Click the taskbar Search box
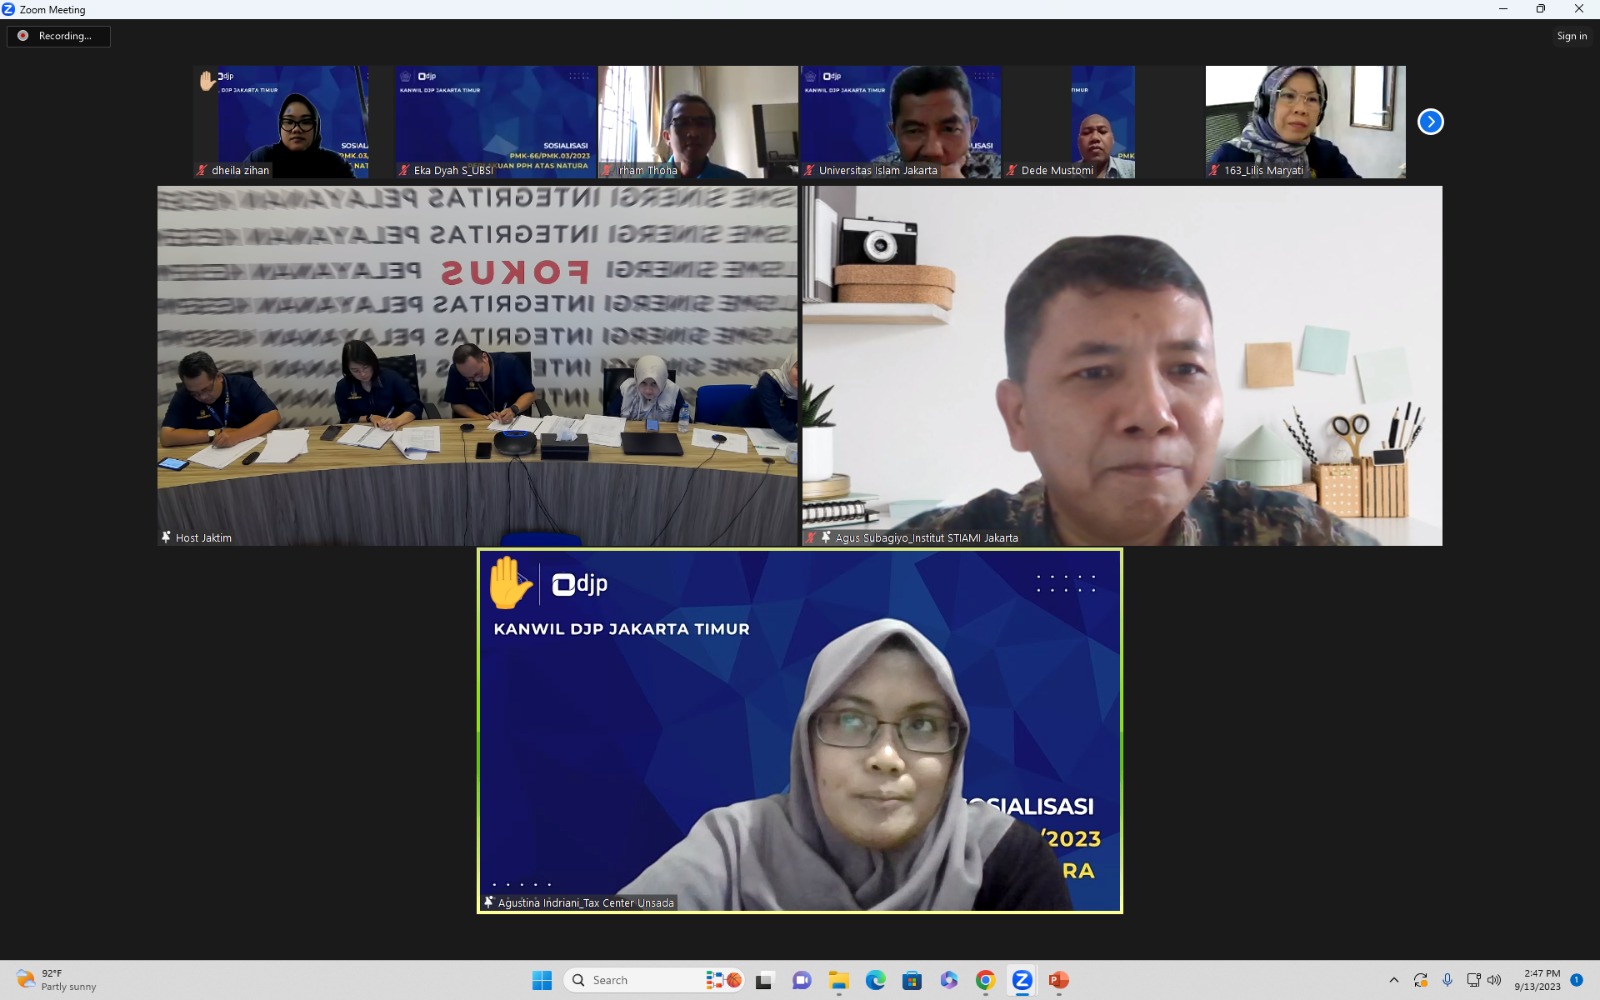Image resolution: width=1600 pixels, height=1000 pixels. [x=630, y=980]
